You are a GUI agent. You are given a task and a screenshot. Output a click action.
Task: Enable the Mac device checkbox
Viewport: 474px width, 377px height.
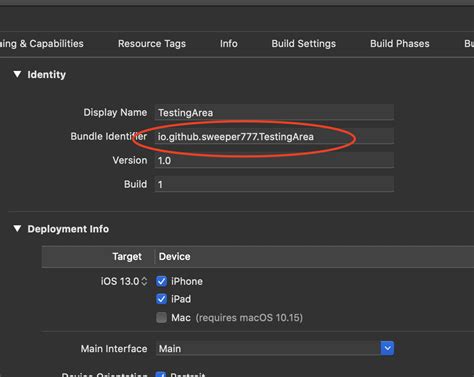[161, 317]
